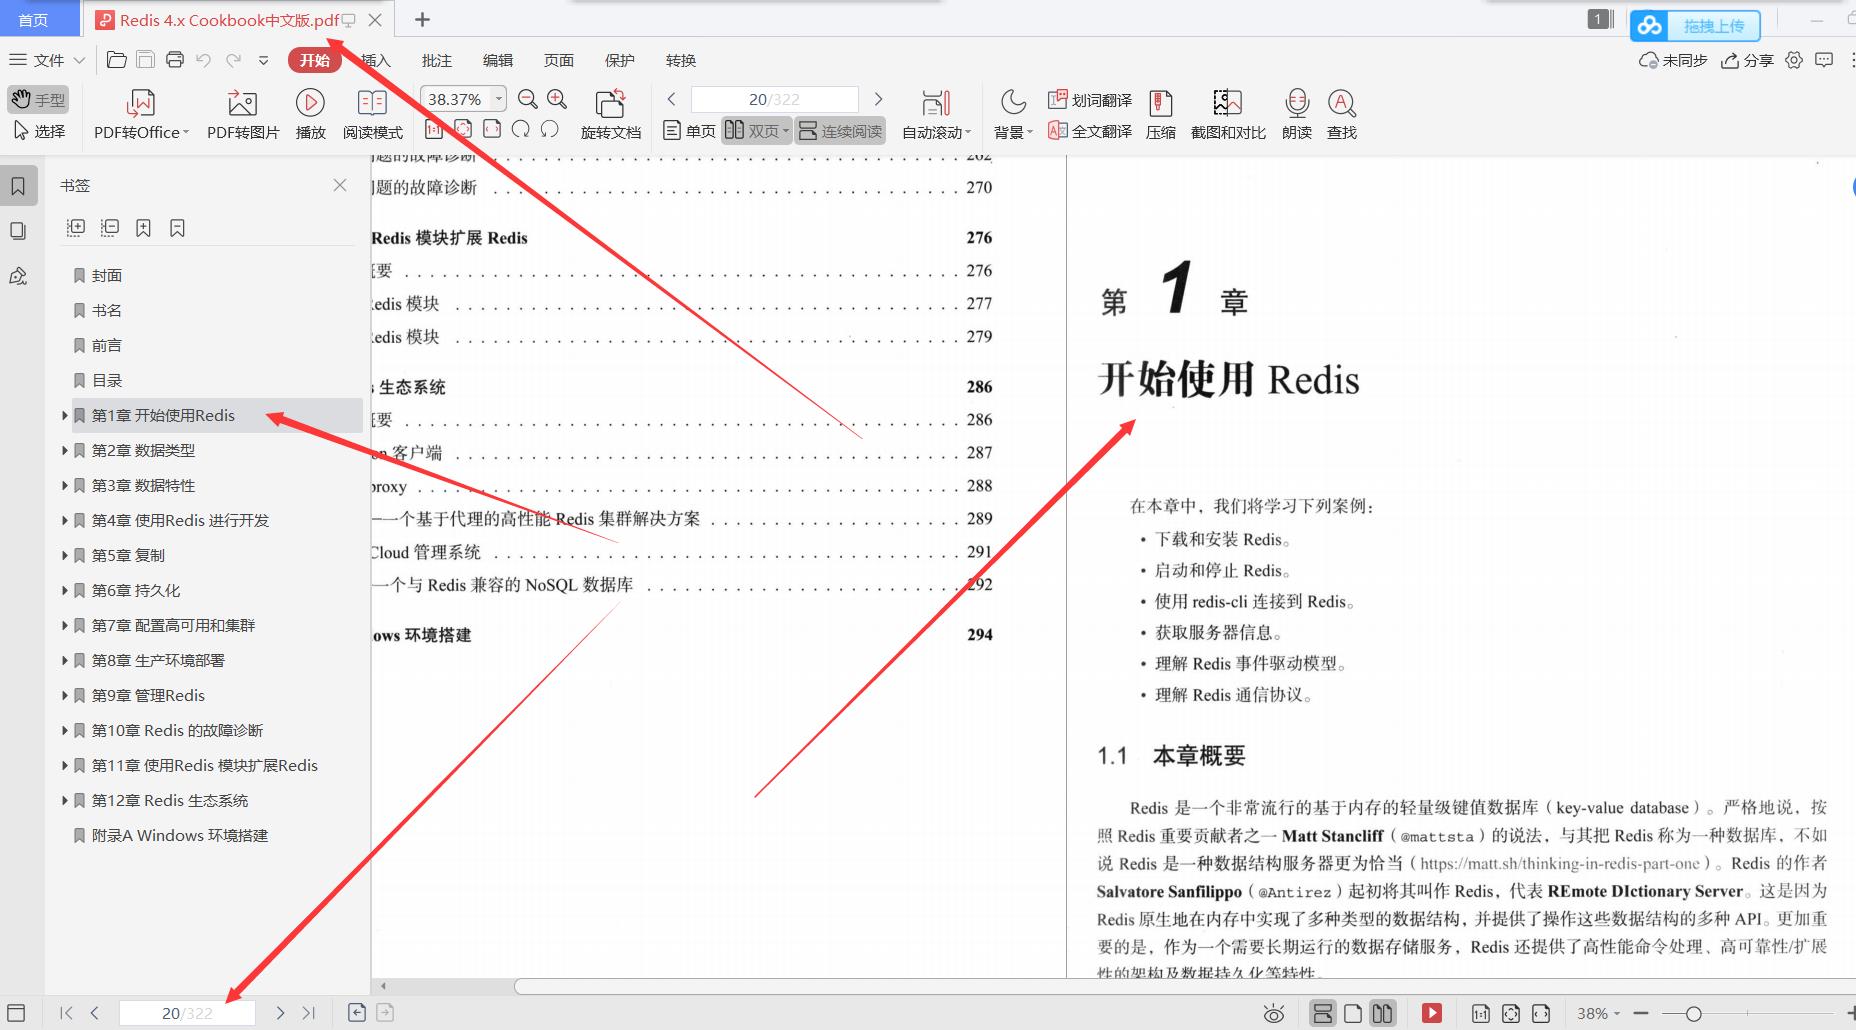The height and width of the screenshot is (1030, 1856).
Task: Rotate view clockwise in the ribbon
Action: point(520,129)
